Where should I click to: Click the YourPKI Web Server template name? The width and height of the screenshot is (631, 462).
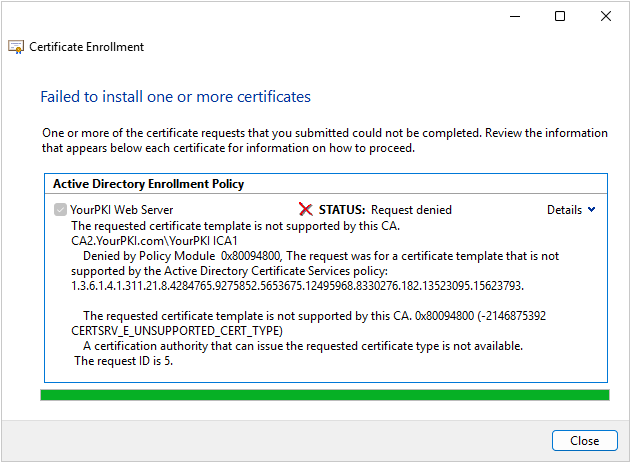[x=122, y=210]
